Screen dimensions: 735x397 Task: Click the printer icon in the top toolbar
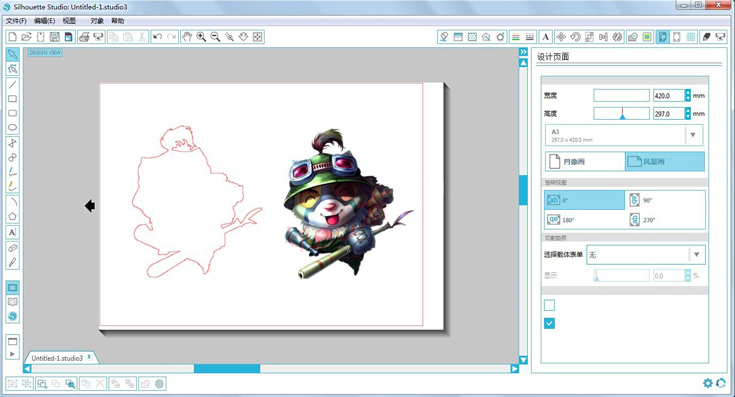[84, 37]
